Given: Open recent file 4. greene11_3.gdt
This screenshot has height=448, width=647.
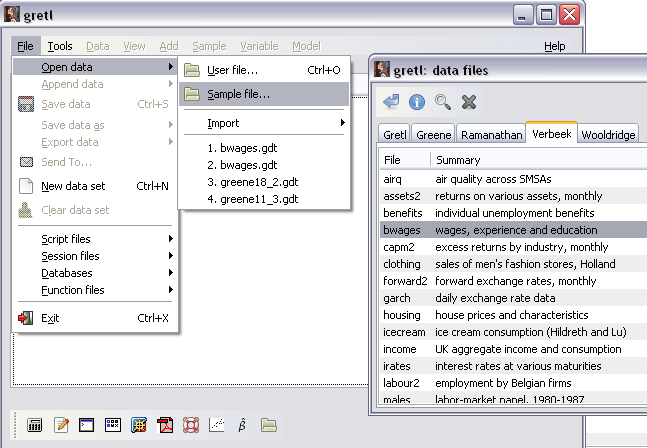Looking at the screenshot, I should [264, 199].
